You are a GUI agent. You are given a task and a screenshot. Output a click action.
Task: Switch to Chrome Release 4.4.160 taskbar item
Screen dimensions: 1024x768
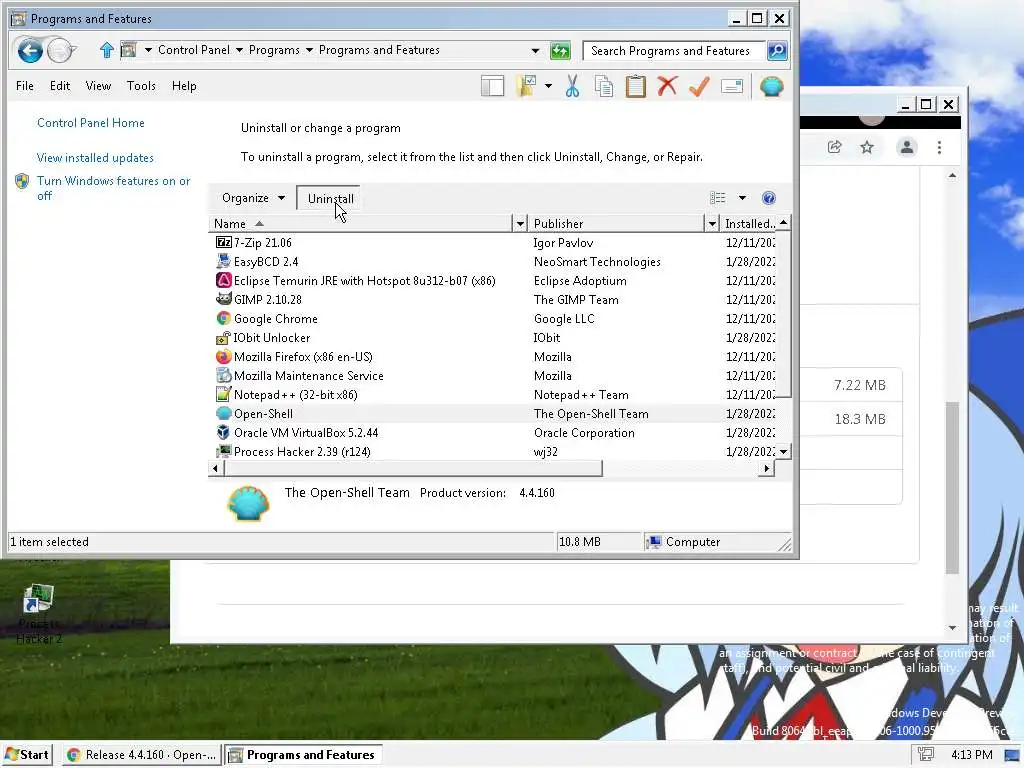pyautogui.click(x=142, y=755)
